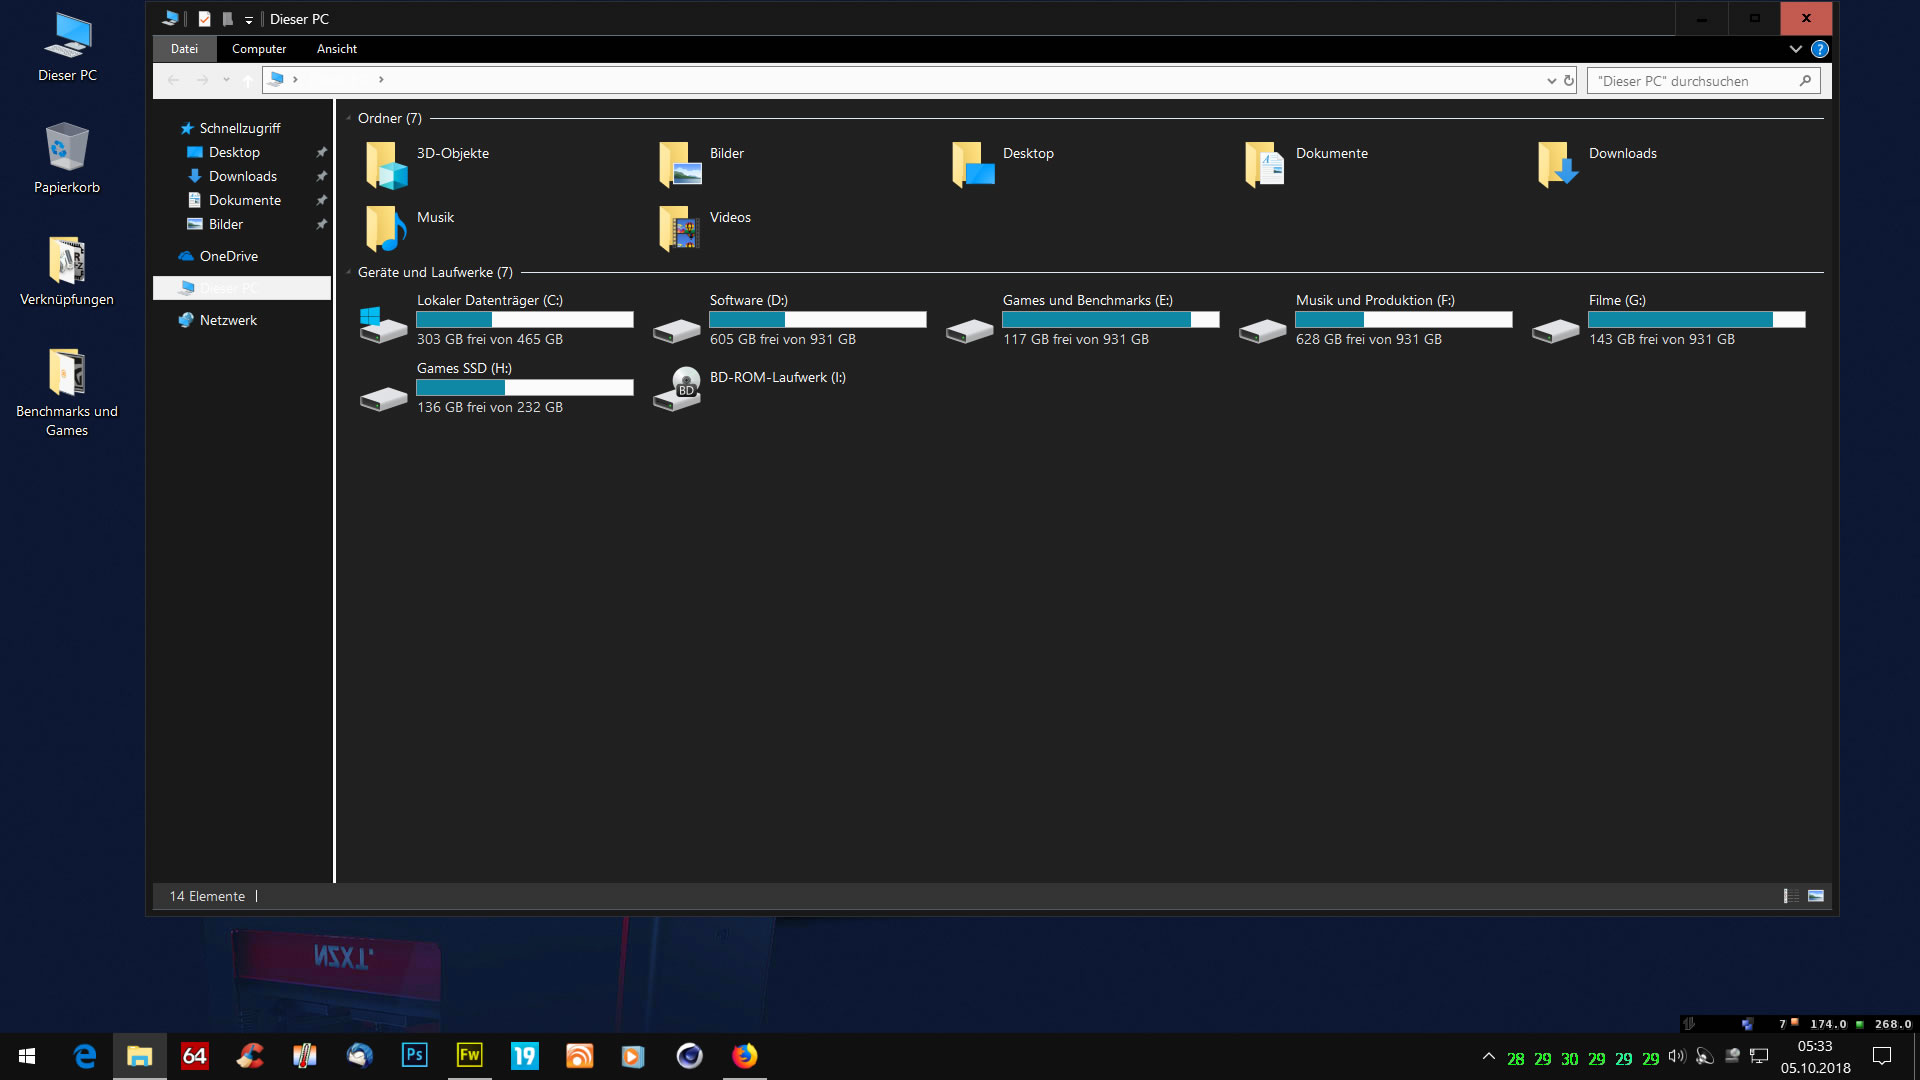
Task: Unpin Downloads from Schnellzugriff via pin icon
Action: 321,176
